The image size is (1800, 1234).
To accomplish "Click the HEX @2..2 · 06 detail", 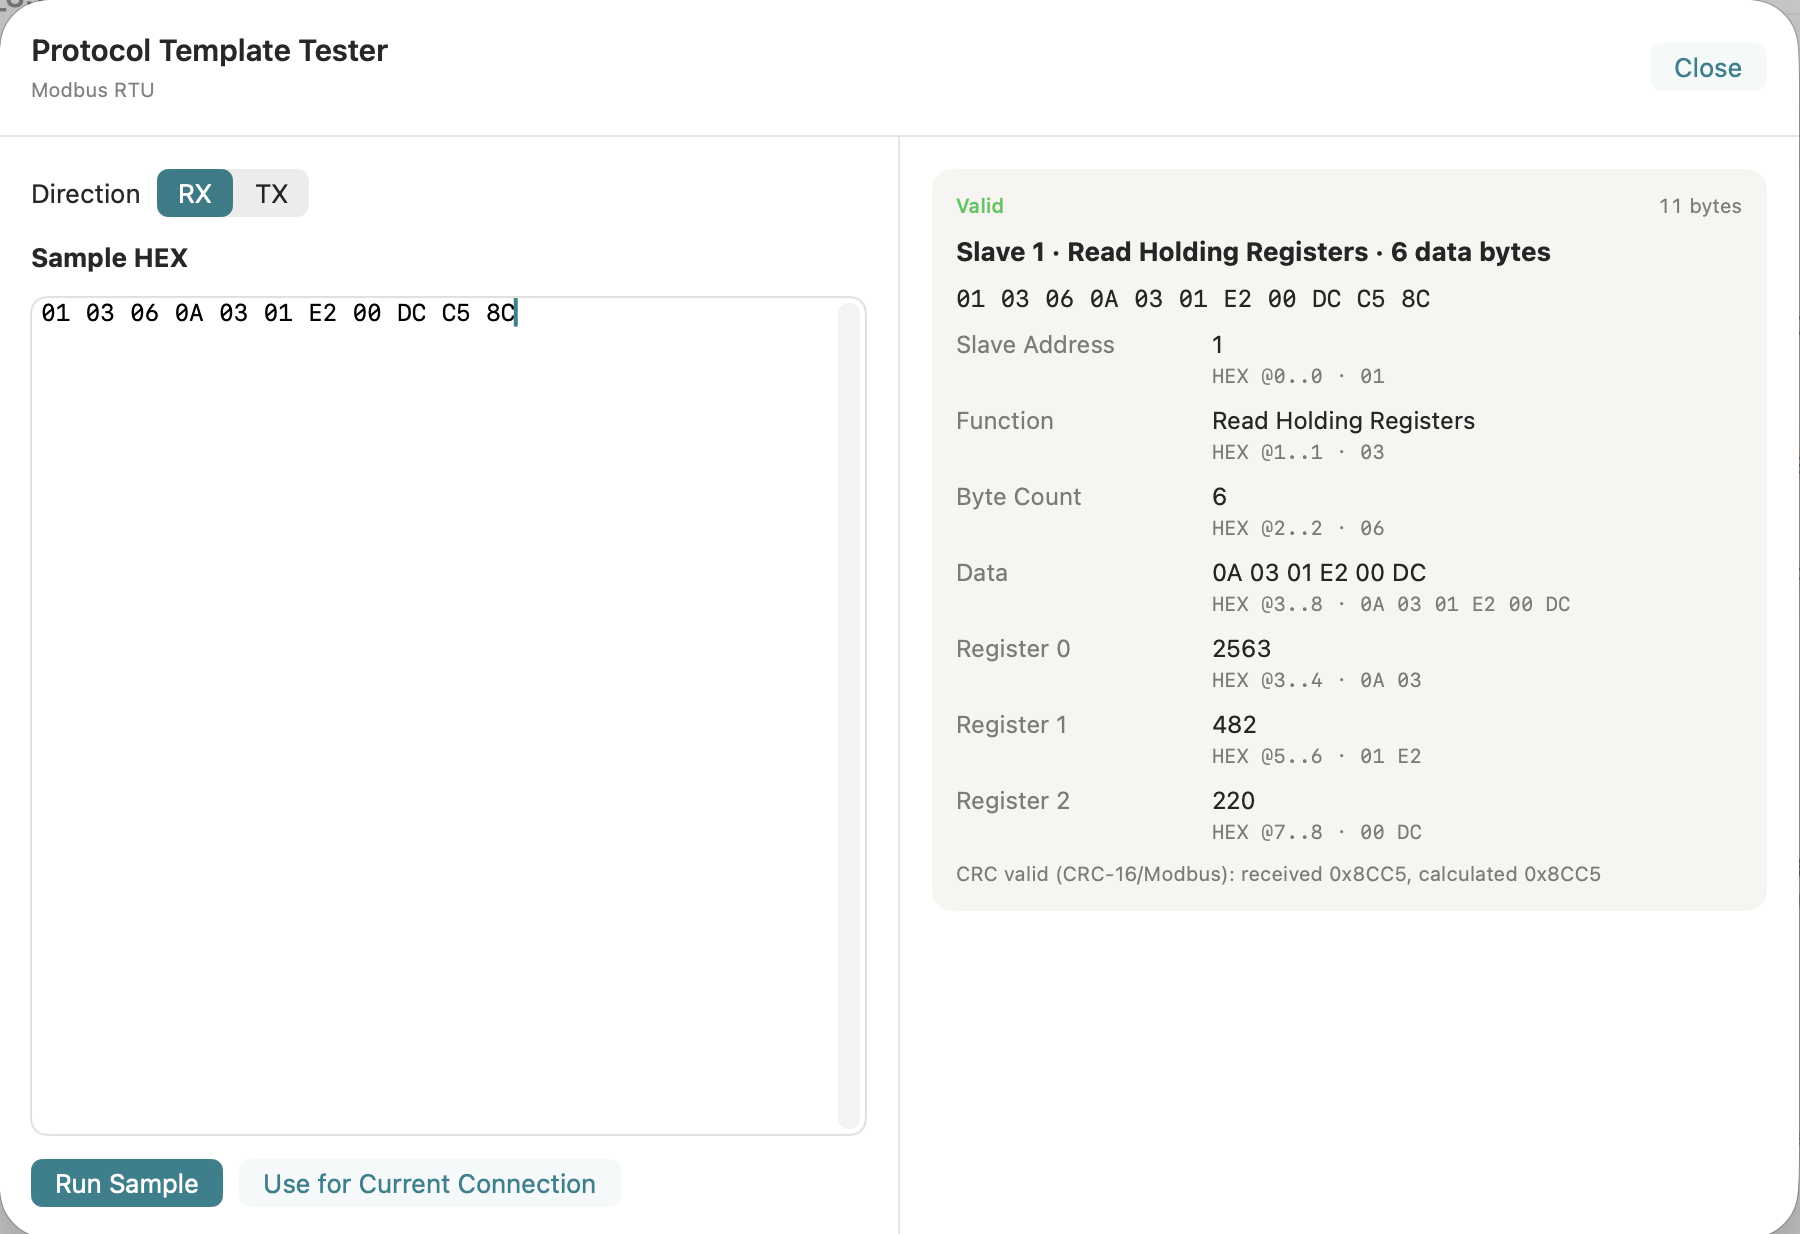I will click(1298, 528).
